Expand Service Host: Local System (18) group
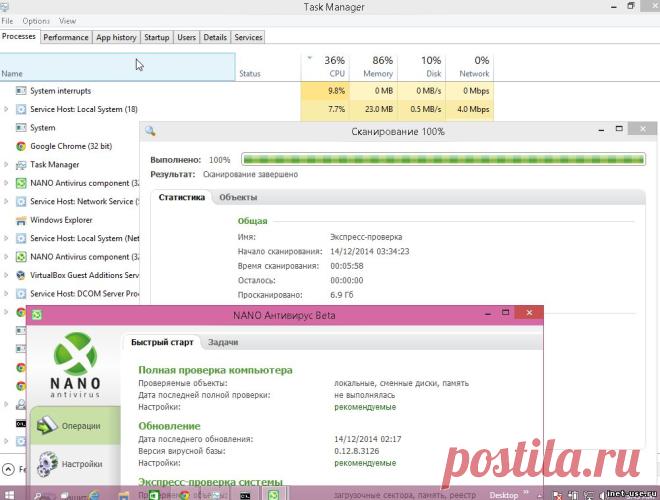This screenshot has width=660, height=500. pos(6,109)
